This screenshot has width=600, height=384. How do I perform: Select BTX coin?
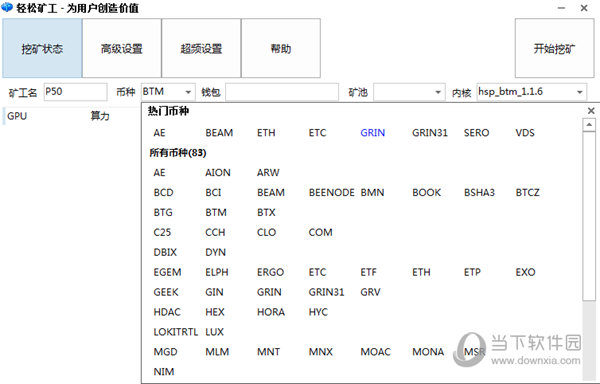[266, 212]
